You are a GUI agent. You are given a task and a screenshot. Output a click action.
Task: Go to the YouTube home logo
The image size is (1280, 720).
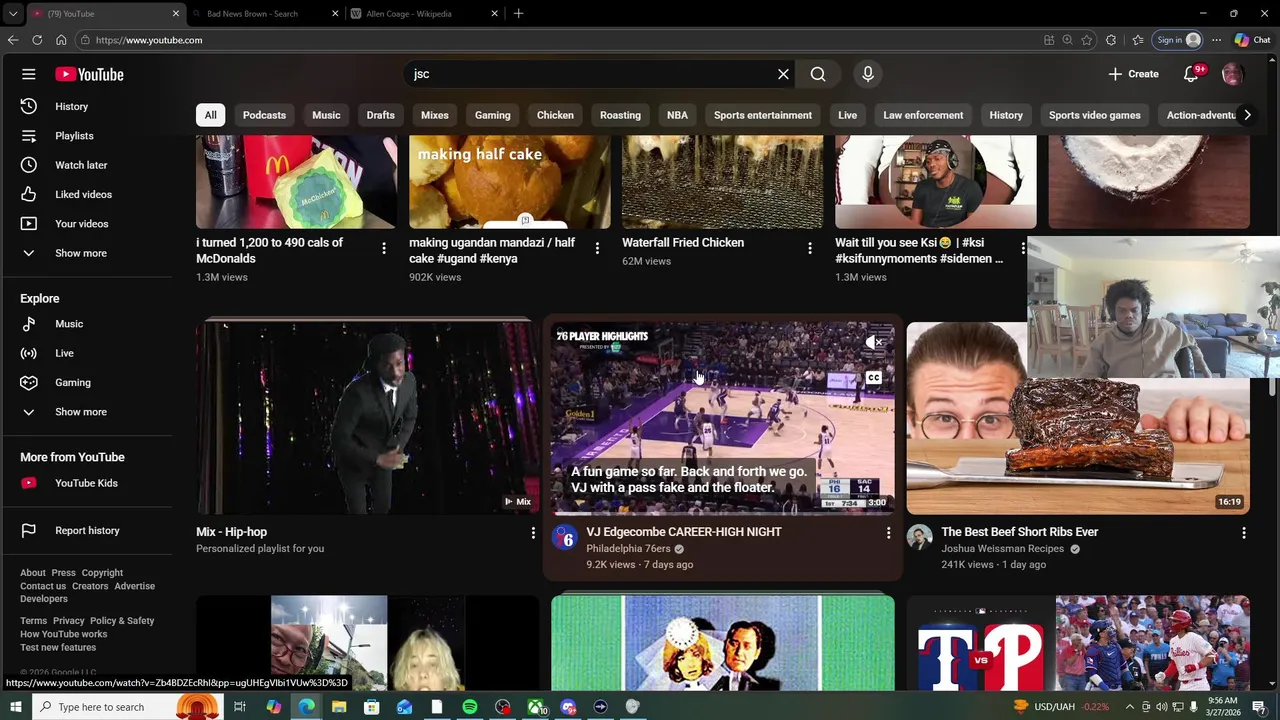(x=89, y=74)
